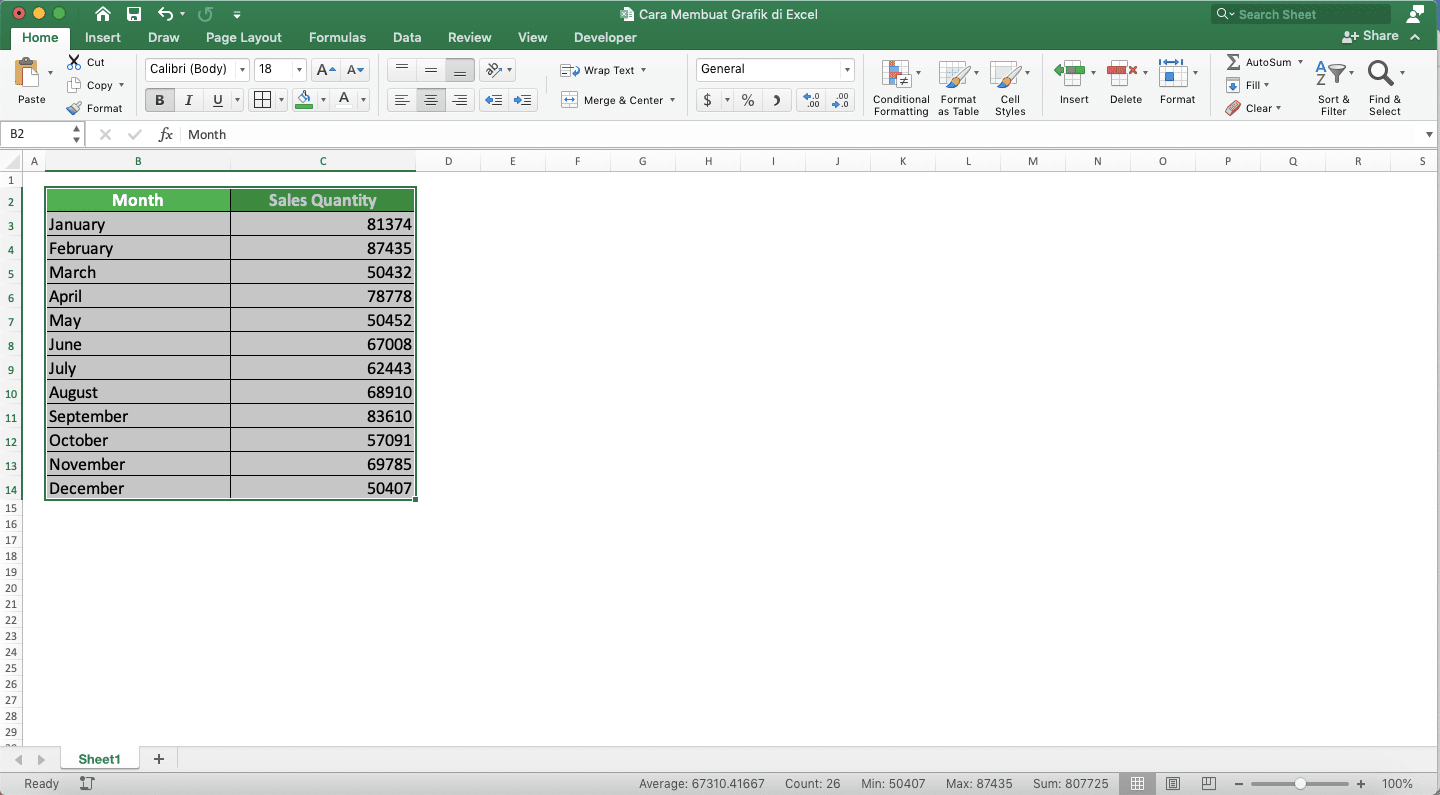The height and width of the screenshot is (795, 1440).
Task: Toggle Bold formatting
Action: [x=159, y=100]
